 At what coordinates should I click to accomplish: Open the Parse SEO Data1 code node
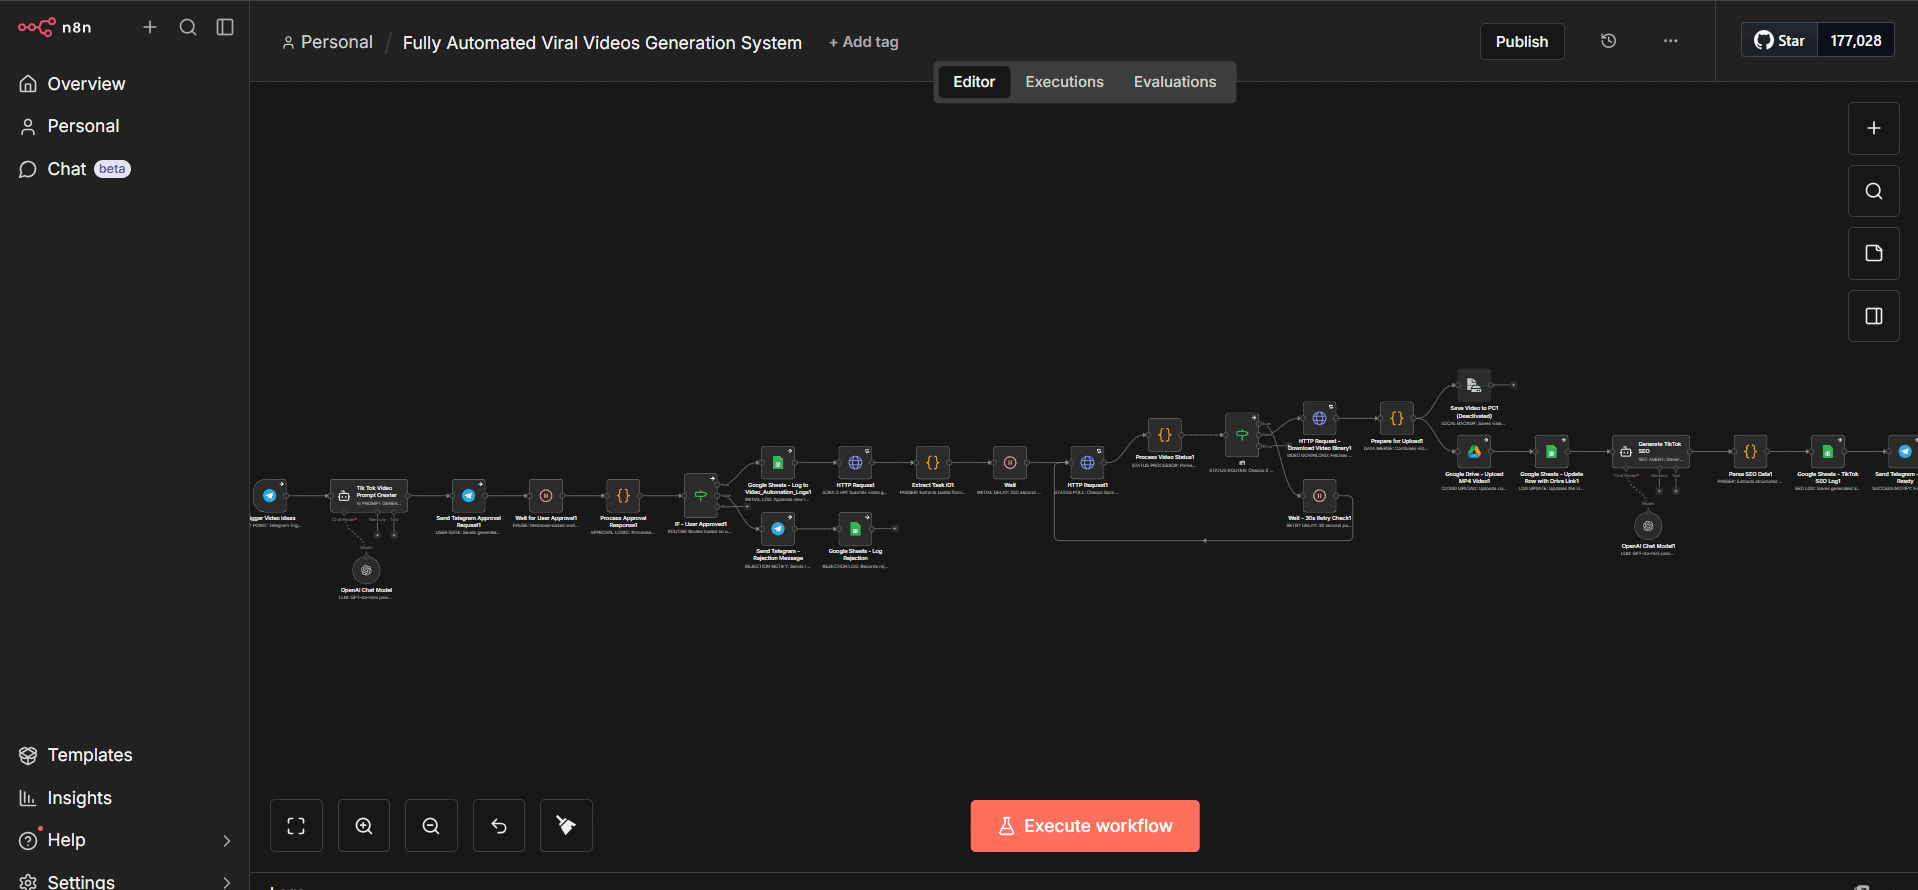tap(1751, 452)
